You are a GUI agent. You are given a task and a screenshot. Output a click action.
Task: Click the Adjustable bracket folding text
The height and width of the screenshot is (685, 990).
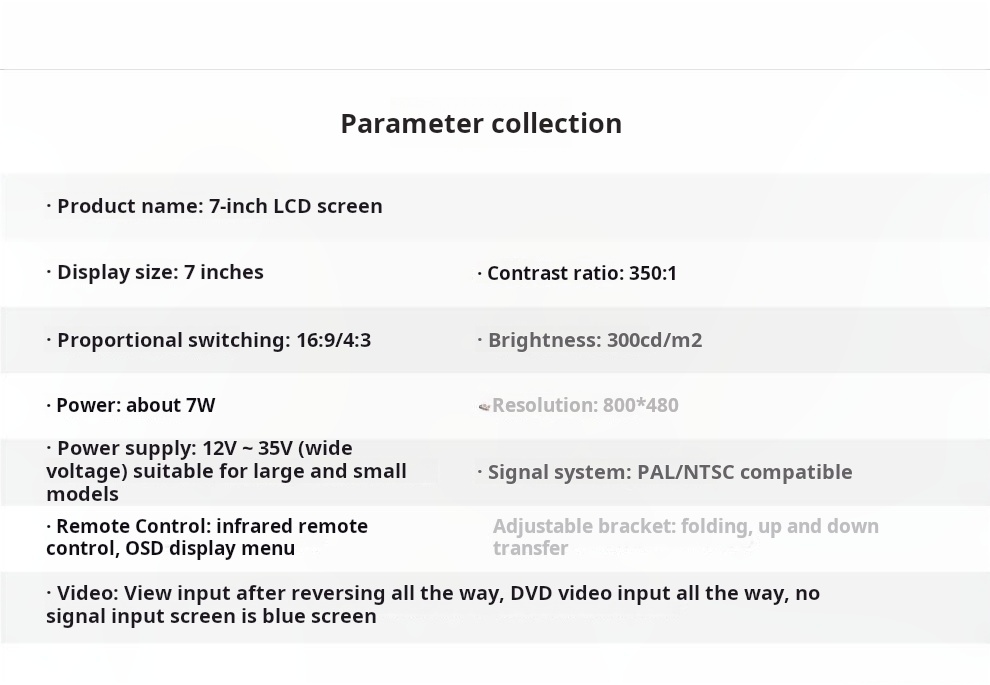point(686,537)
